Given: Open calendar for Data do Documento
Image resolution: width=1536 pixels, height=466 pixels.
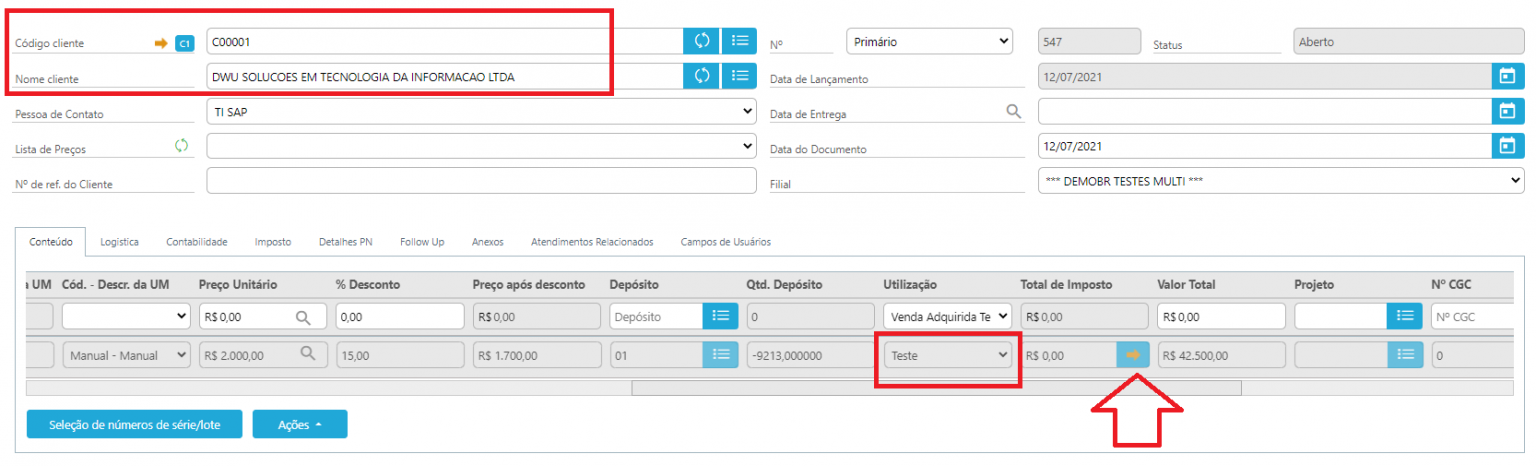Looking at the screenshot, I should point(1507,146).
